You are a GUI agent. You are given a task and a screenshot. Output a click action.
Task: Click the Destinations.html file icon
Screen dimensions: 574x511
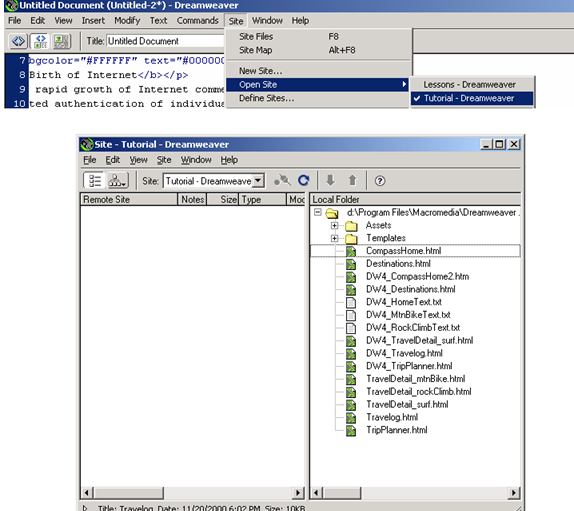point(351,264)
